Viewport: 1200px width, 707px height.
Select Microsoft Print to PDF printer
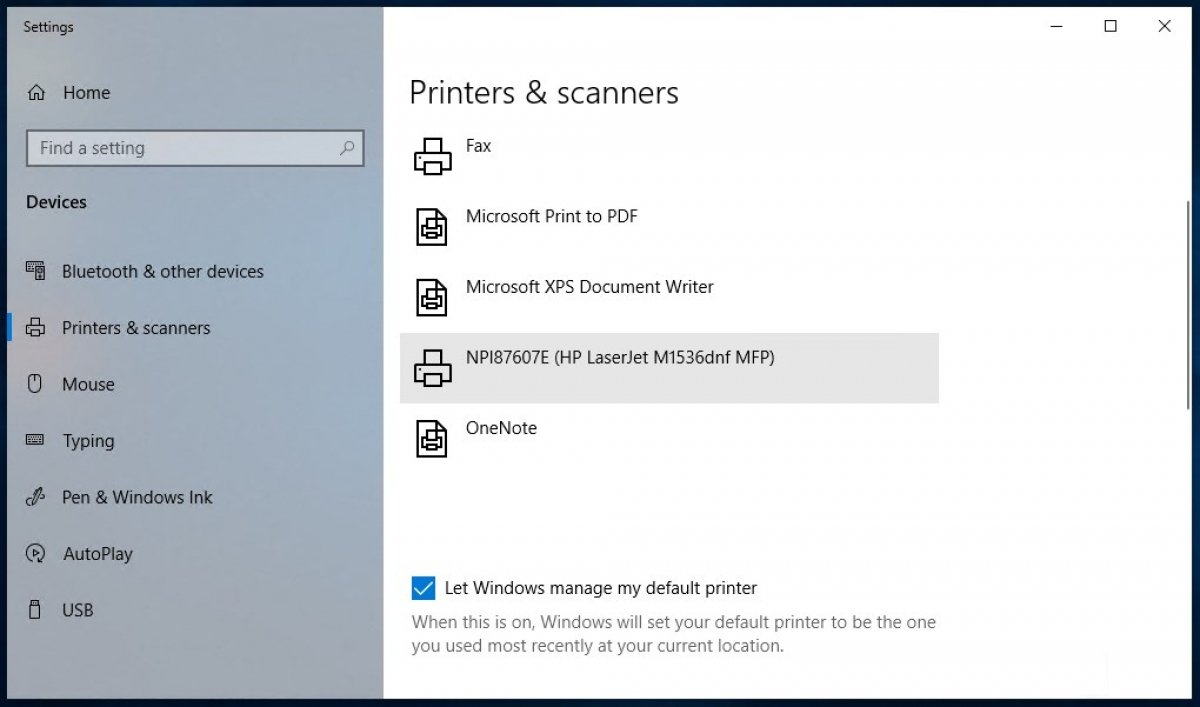(669, 227)
